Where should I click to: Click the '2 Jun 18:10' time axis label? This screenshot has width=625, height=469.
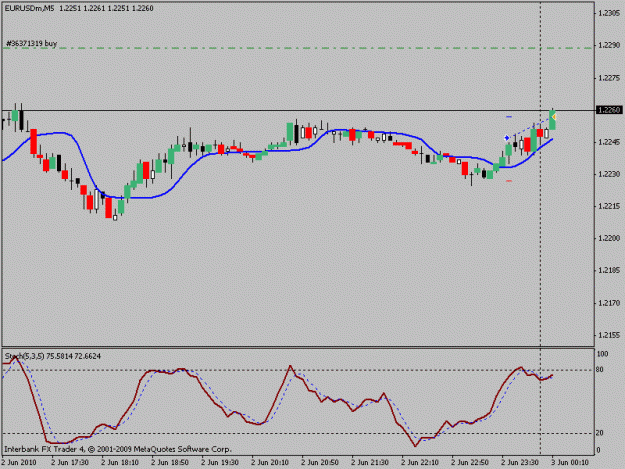[120, 463]
